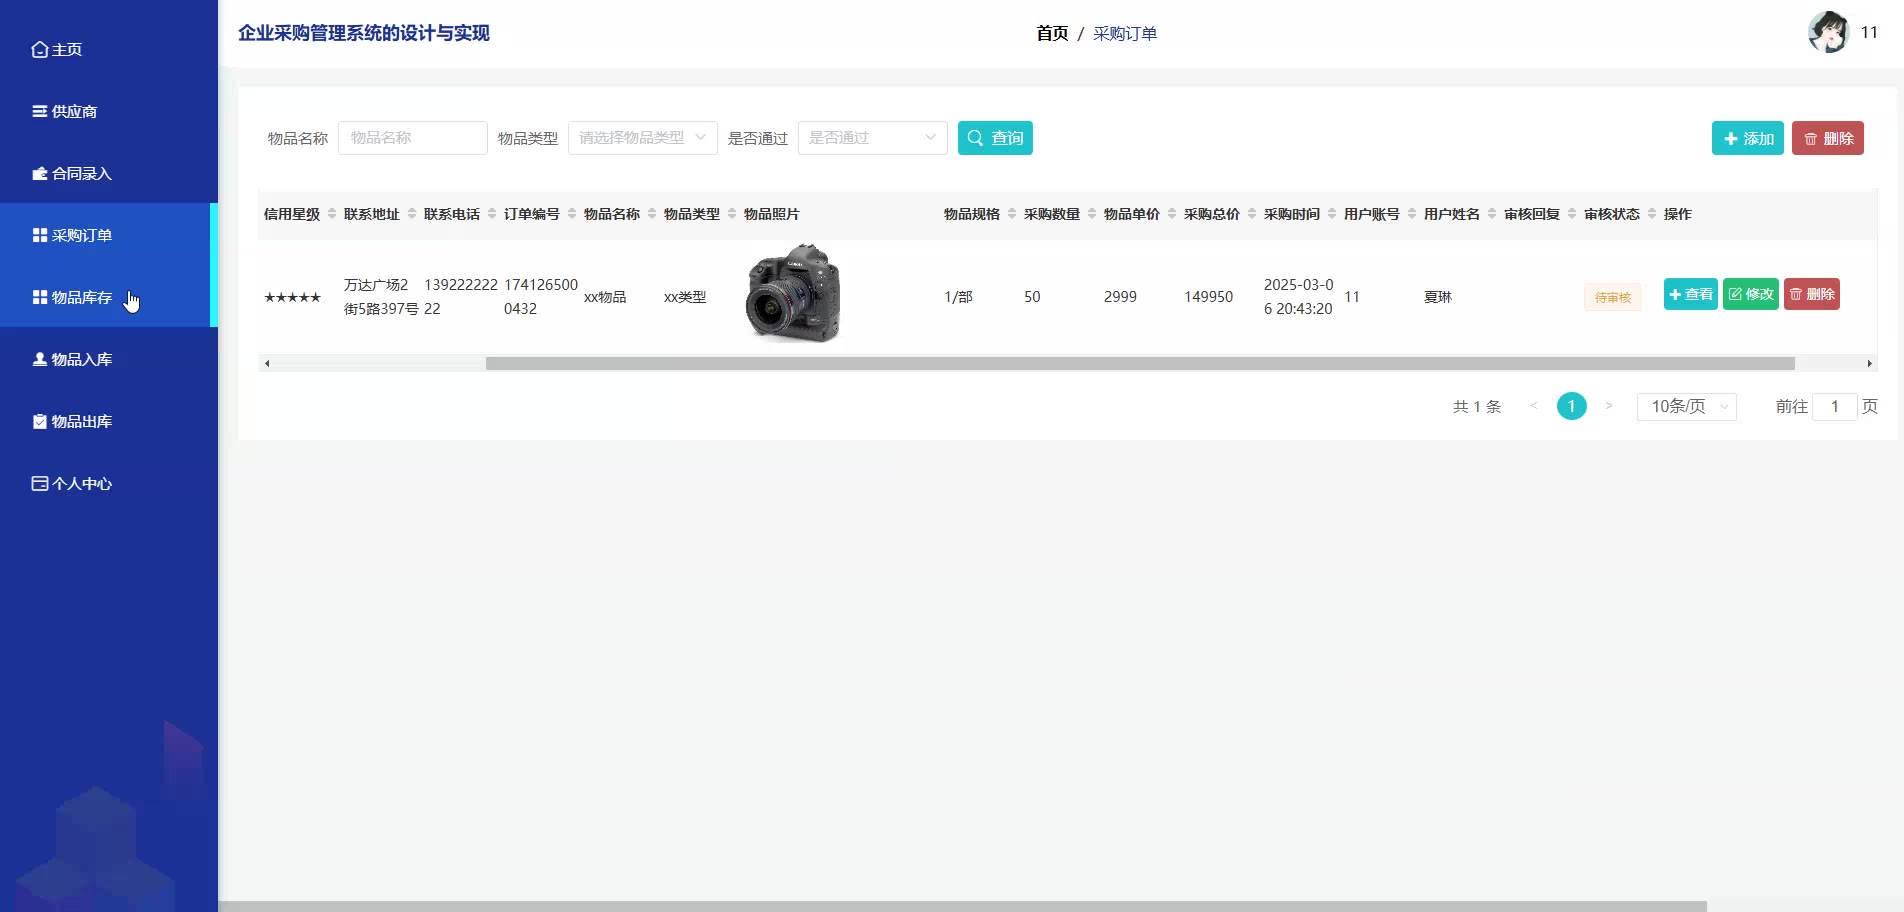The height and width of the screenshot is (912, 1904).
Task: Click the unit price 2999 cell
Action: tap(1120, 297)
